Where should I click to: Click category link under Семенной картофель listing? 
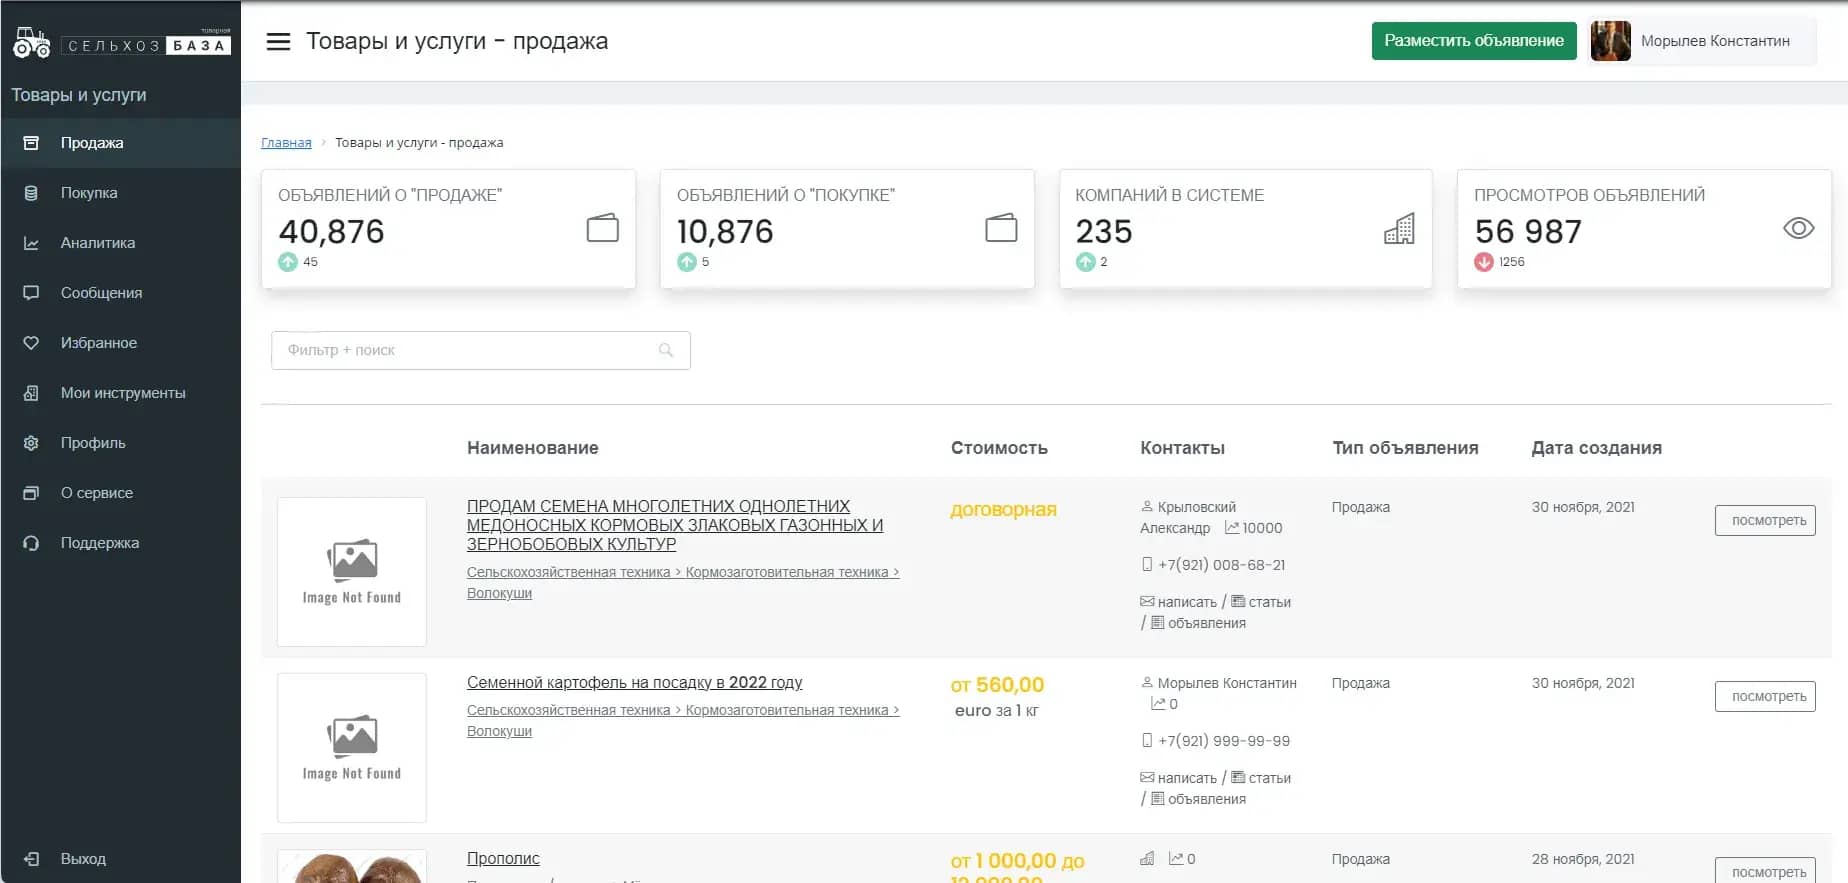pos(683,720)
